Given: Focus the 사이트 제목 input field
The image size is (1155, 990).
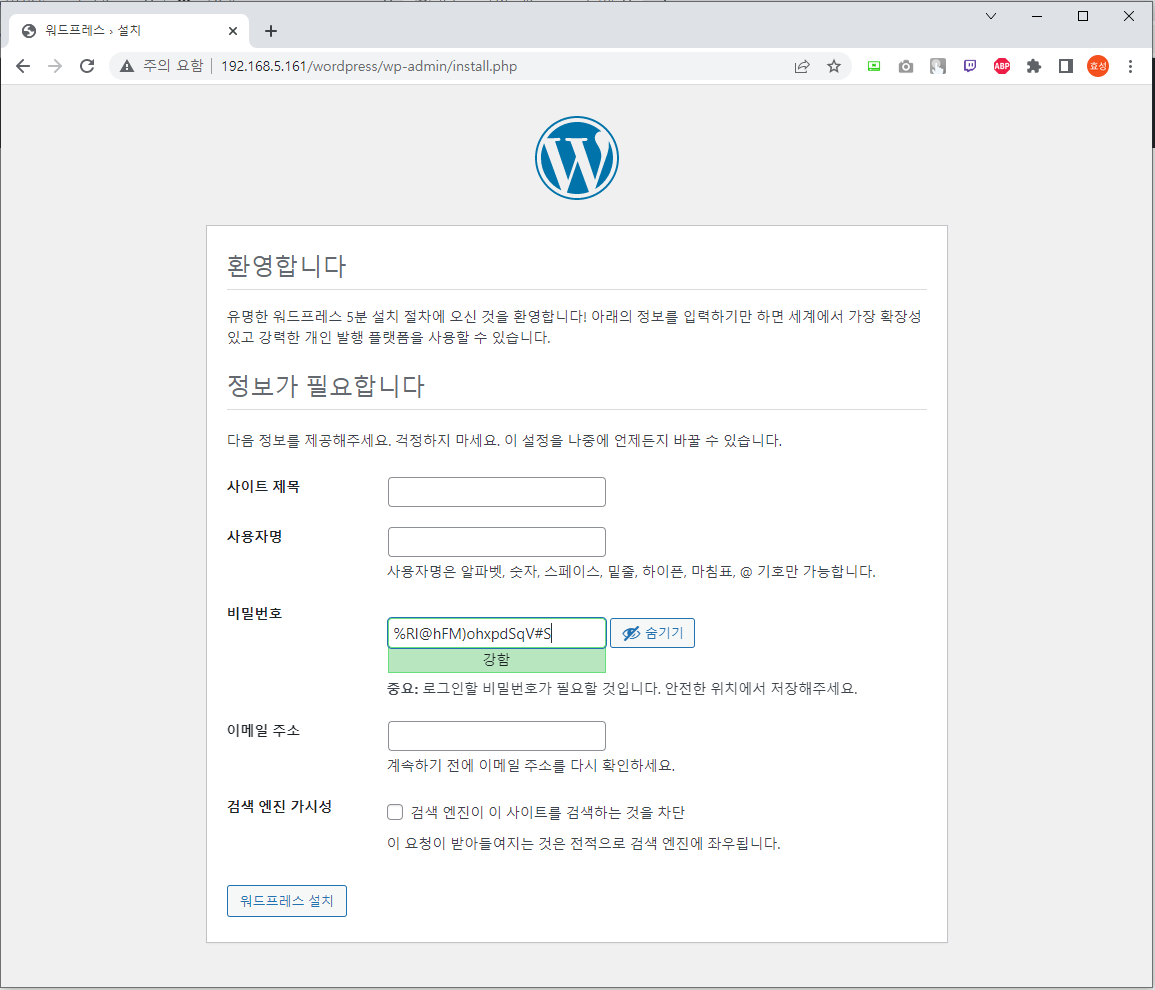Looking at the screenshot, I should pyautogui.click(x=496, y=492).
